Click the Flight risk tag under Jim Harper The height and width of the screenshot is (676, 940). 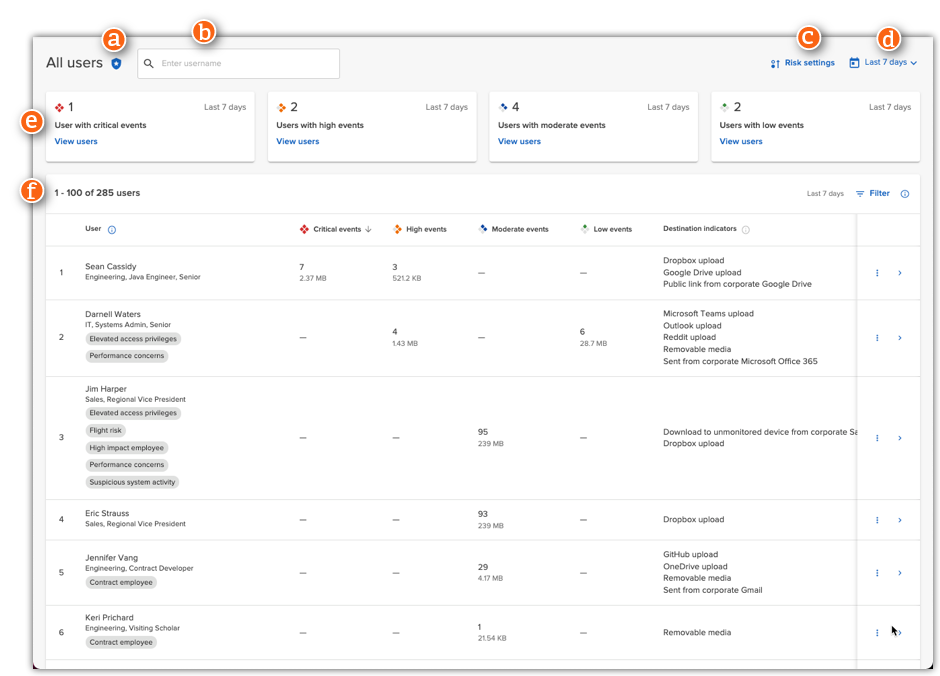click(x=105, y=430)
